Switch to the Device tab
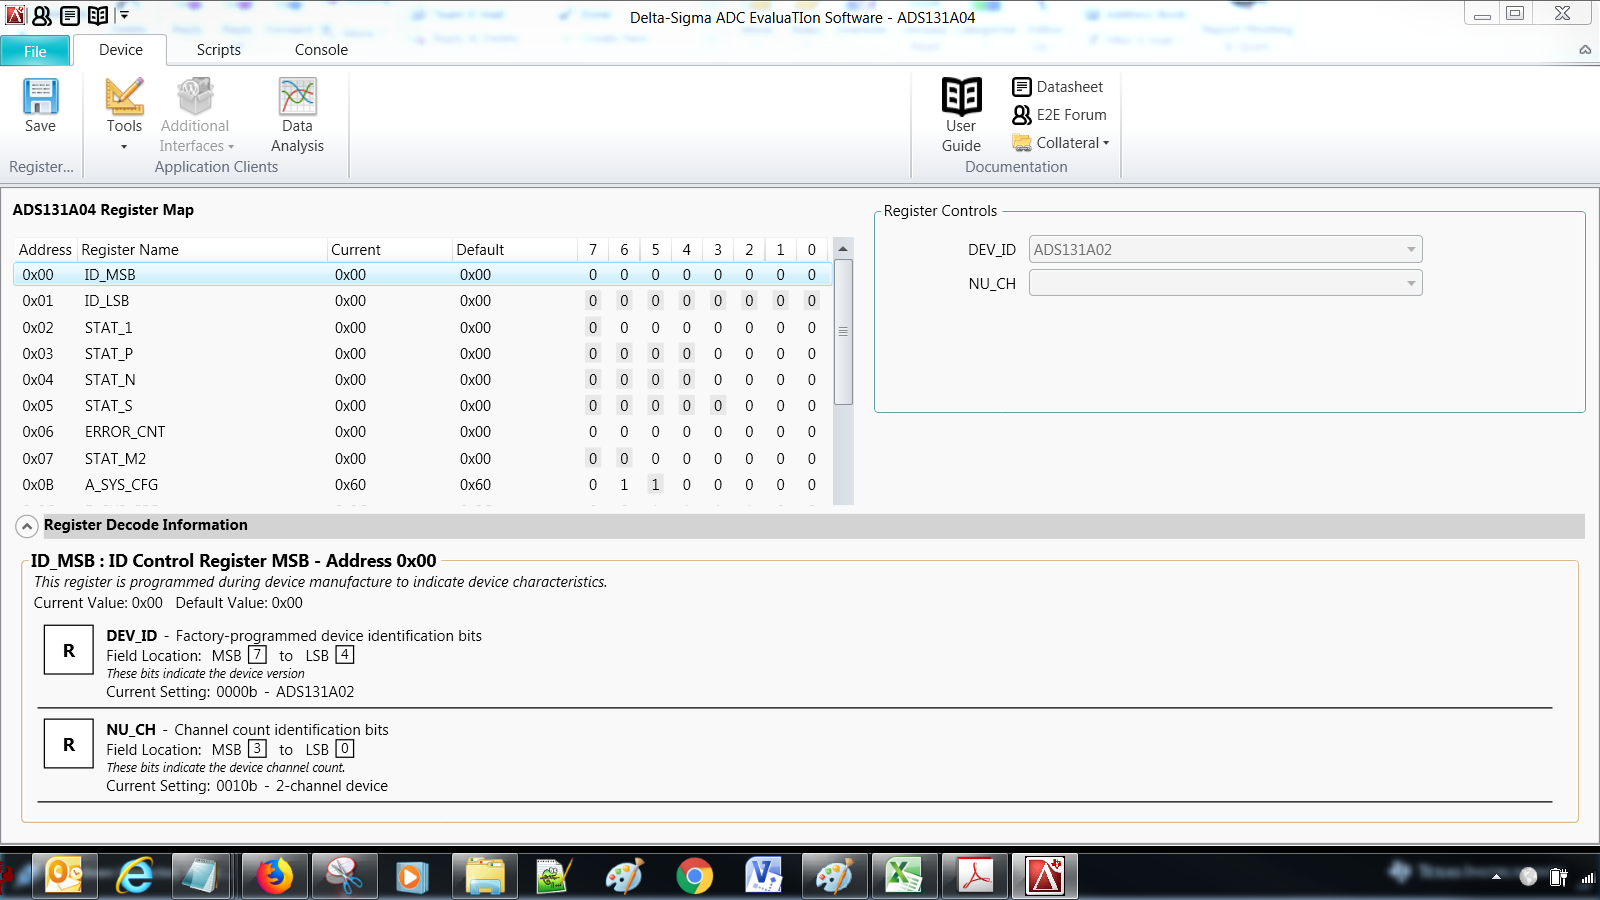1600x900 pixels. point(121,50)
